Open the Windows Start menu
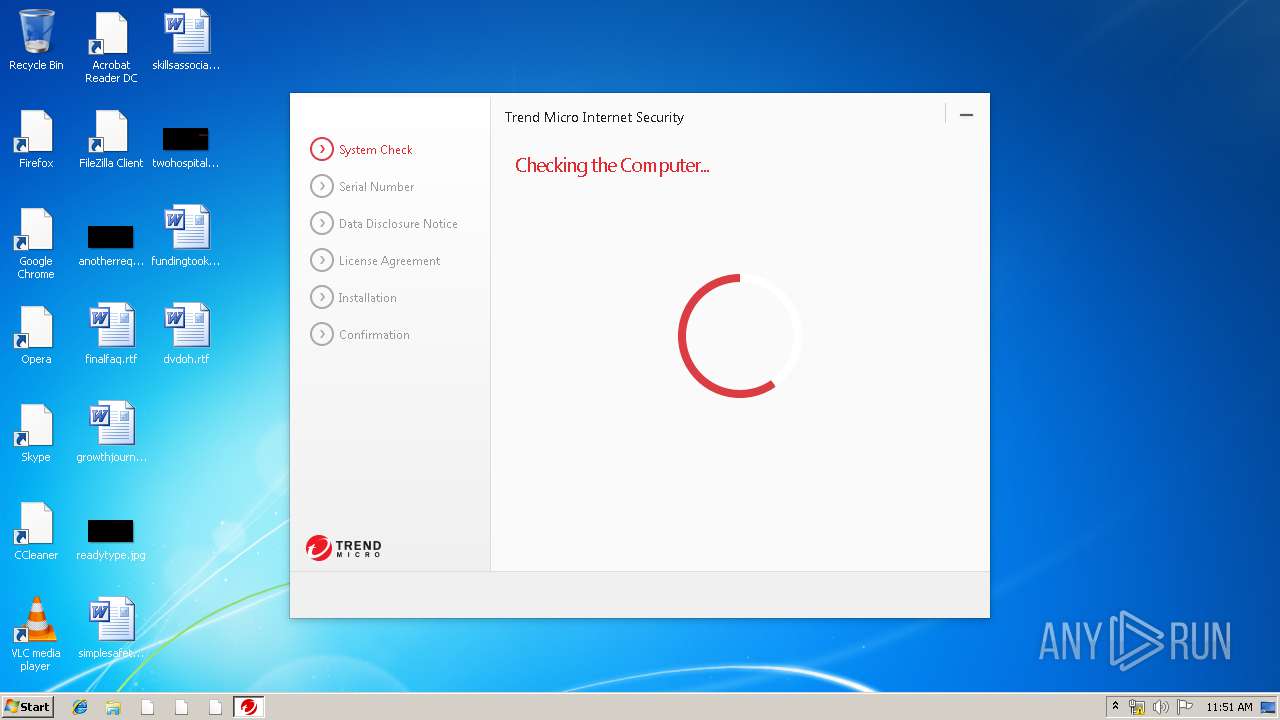The width and height of the screenshot is (1280, 720). point(27,706)
